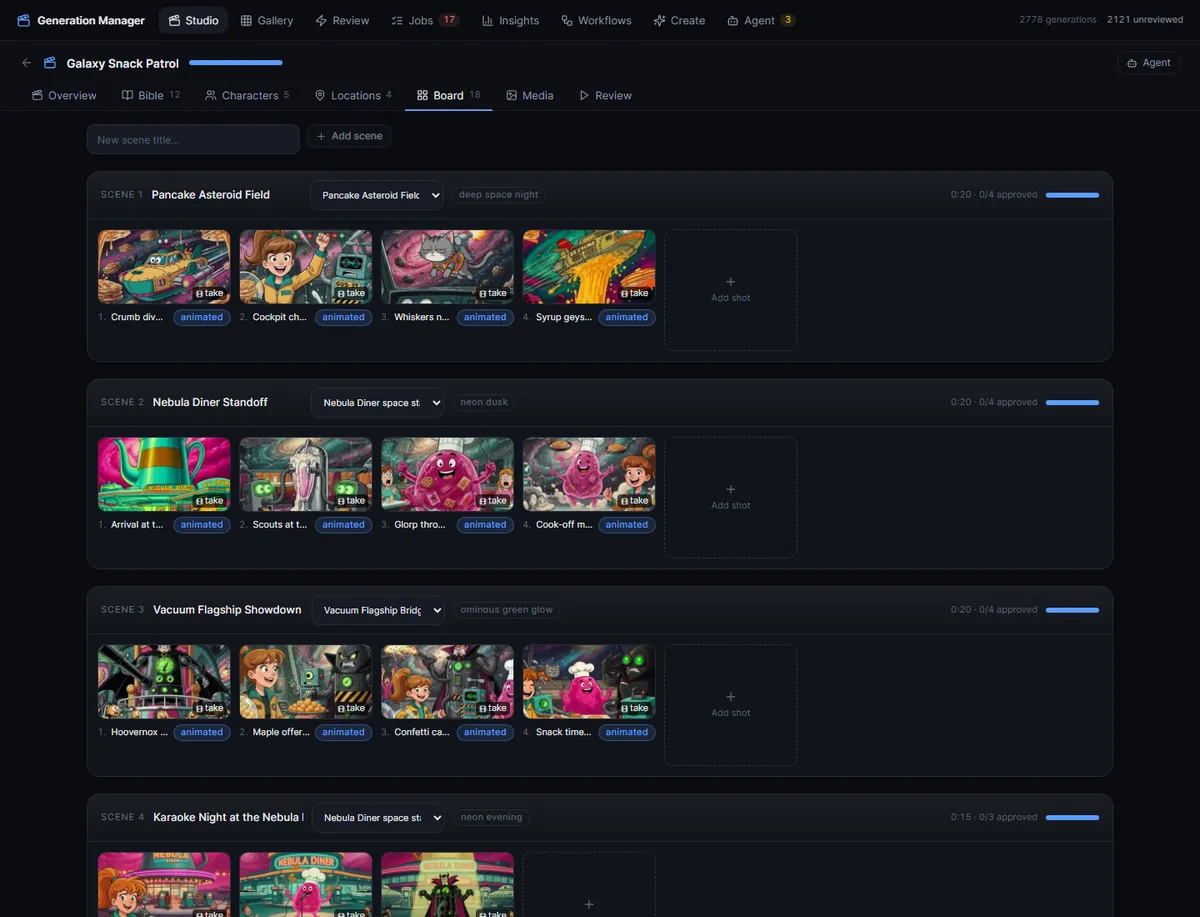The image size is (1200, 917).
Task: Open the Maple offer shot thumbnail
Action: tap(306, 682)
